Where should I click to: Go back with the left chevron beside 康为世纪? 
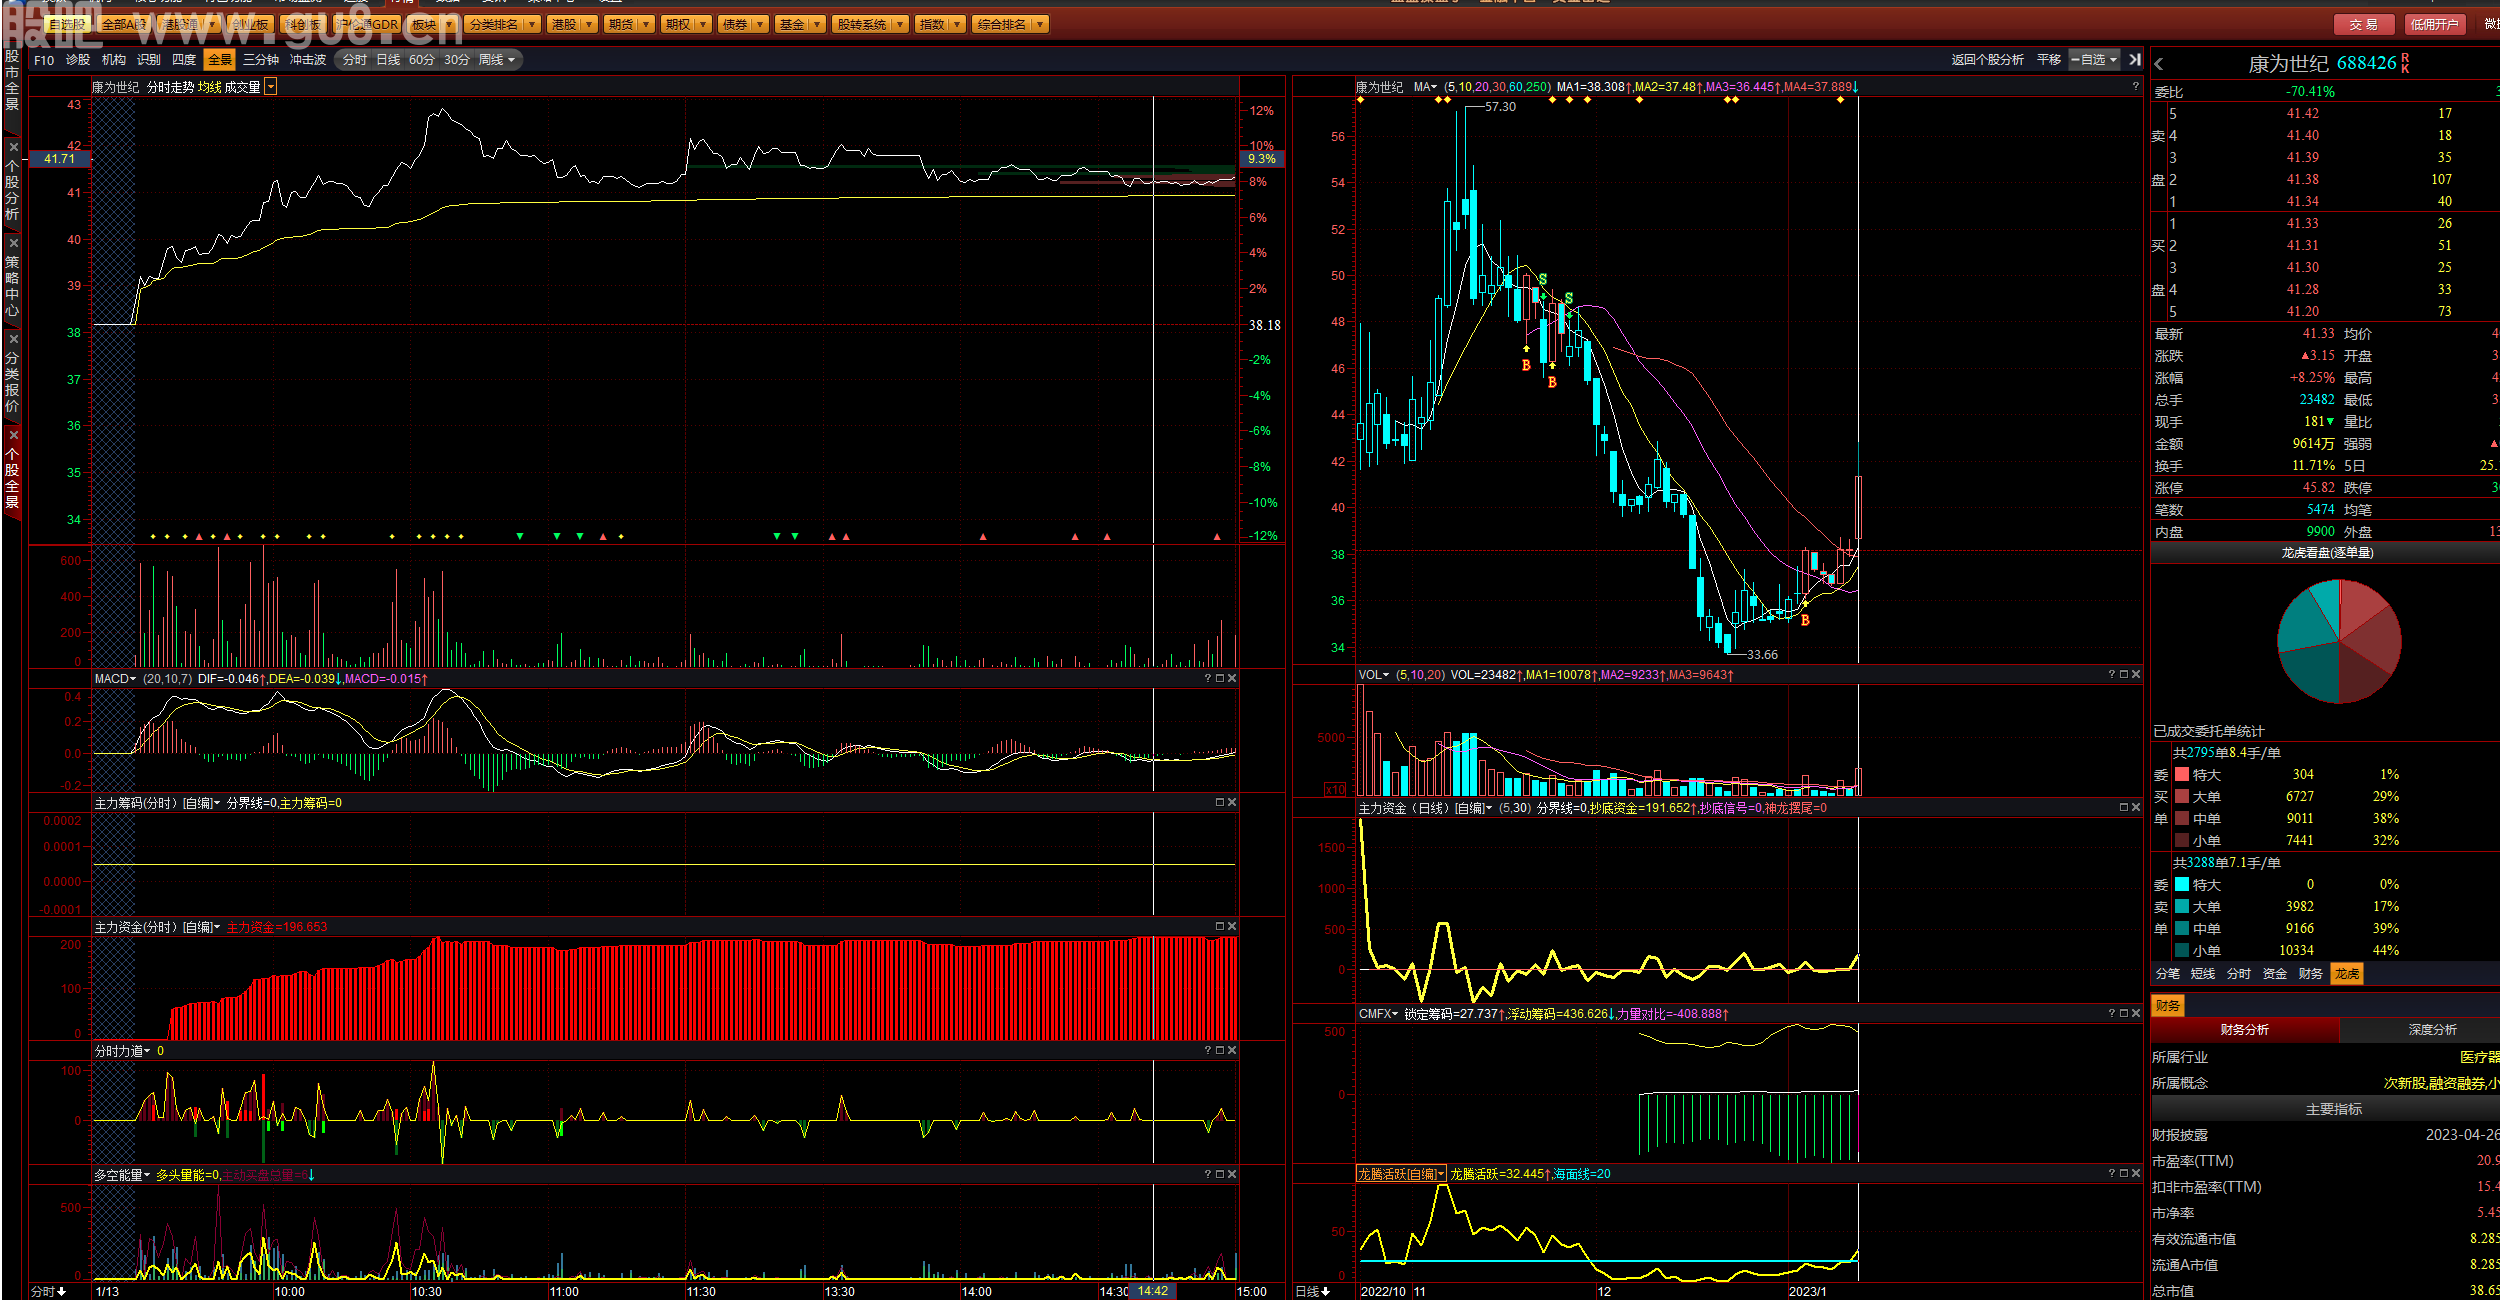click(x=2159, y=64)
